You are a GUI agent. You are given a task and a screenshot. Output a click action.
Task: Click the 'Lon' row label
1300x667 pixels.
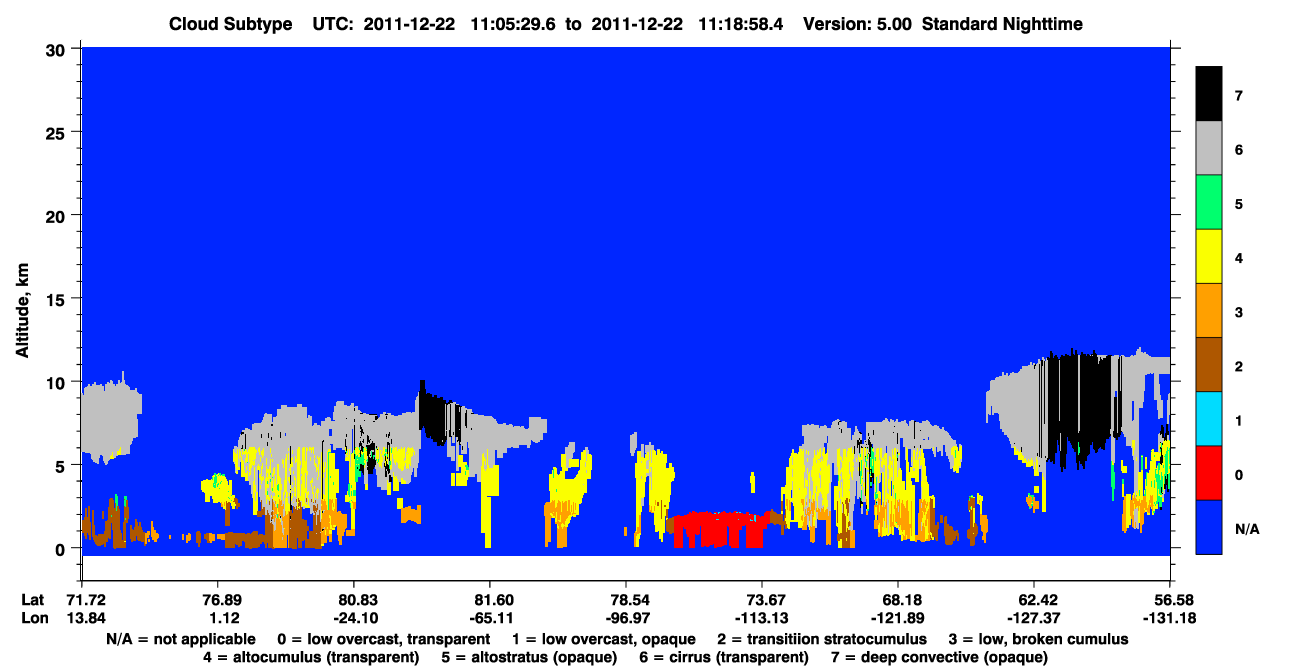33,619
